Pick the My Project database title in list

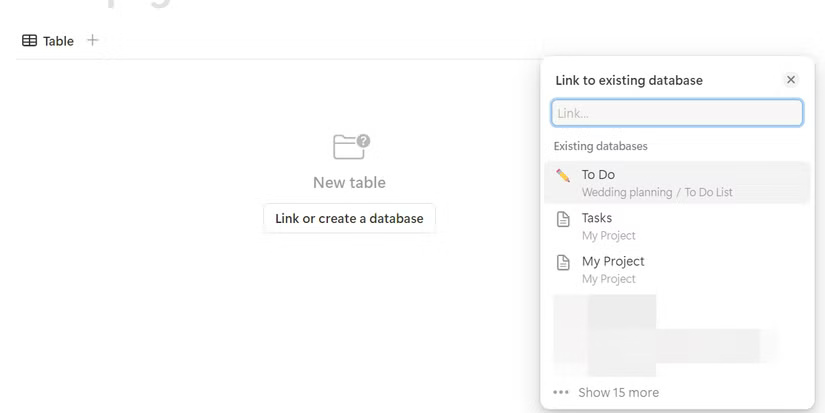(x=613, y=261)
